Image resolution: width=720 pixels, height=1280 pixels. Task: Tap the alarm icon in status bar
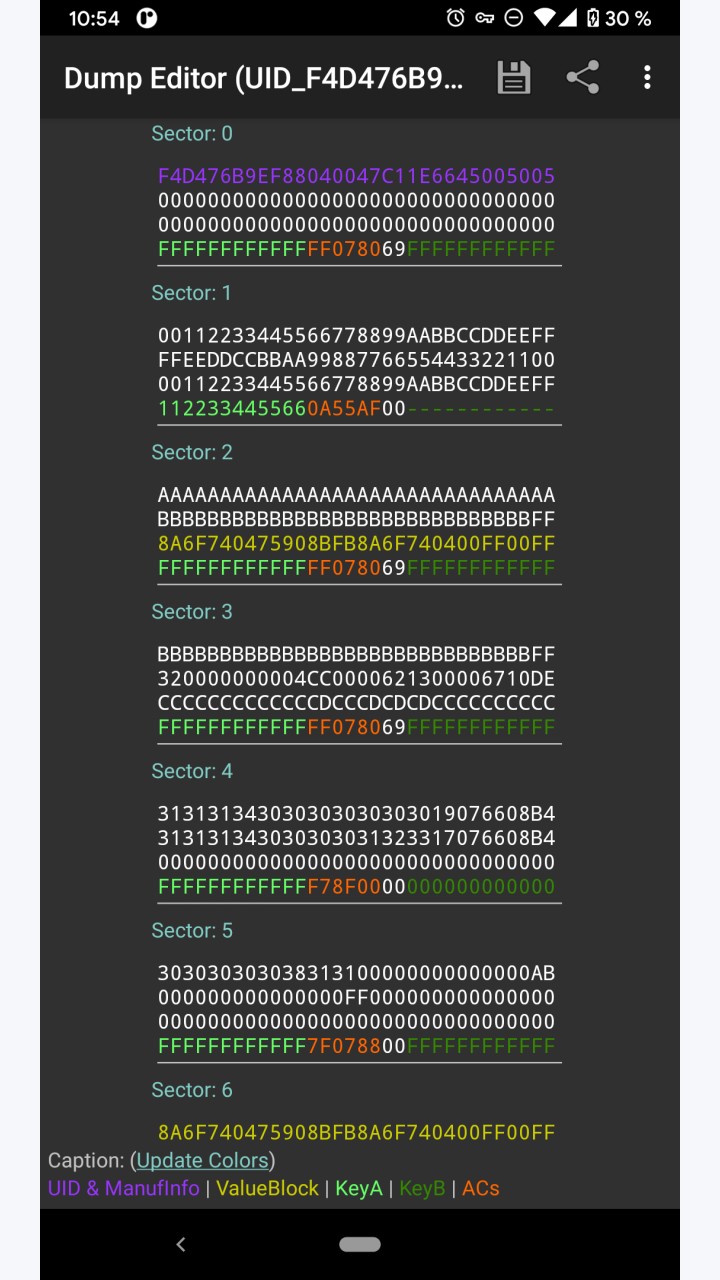point(456,18)
